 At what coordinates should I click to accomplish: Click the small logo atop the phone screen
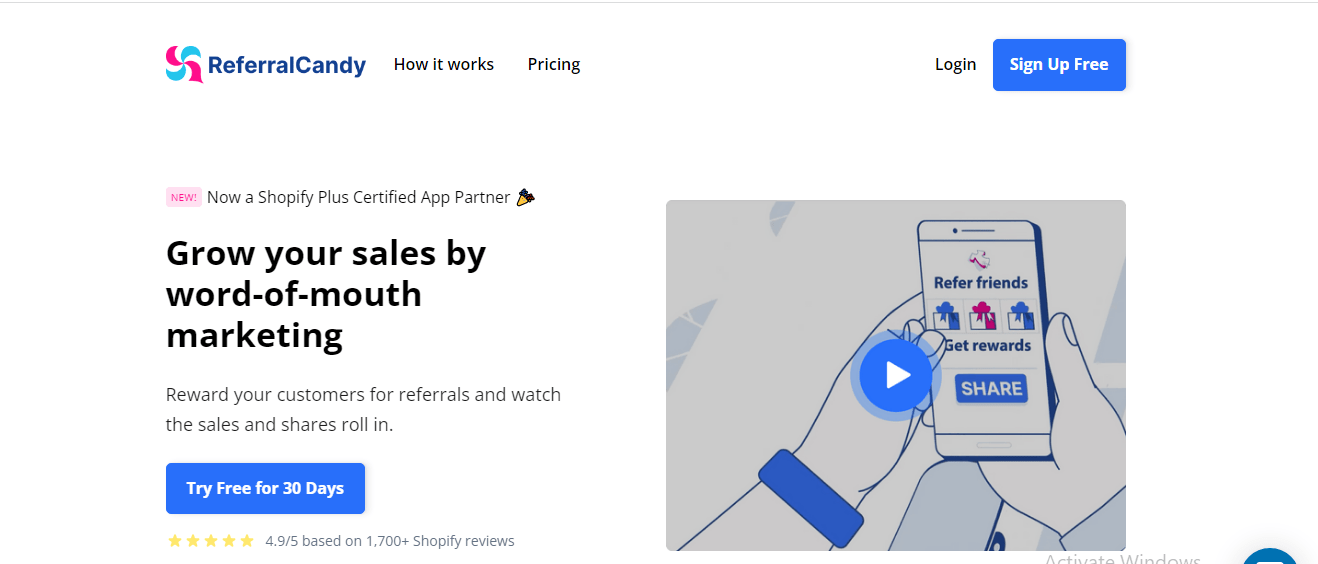[x=980, y=258]
